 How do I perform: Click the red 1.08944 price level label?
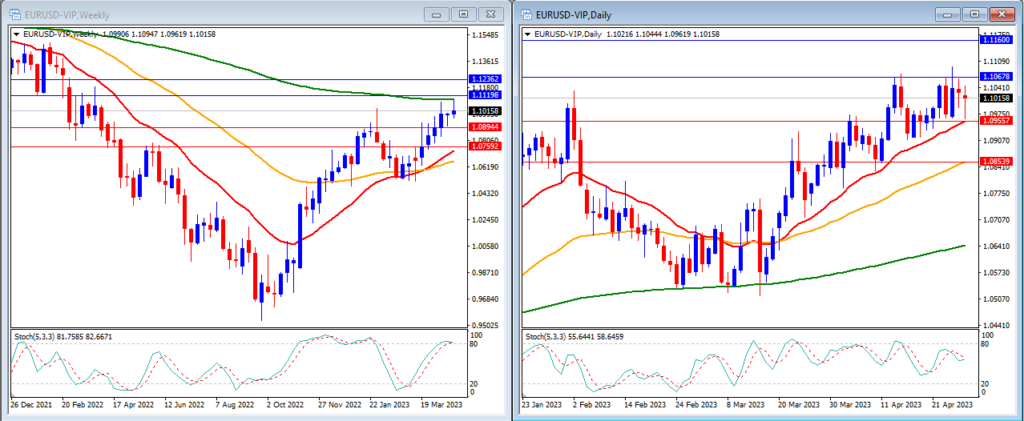[485, 127]
